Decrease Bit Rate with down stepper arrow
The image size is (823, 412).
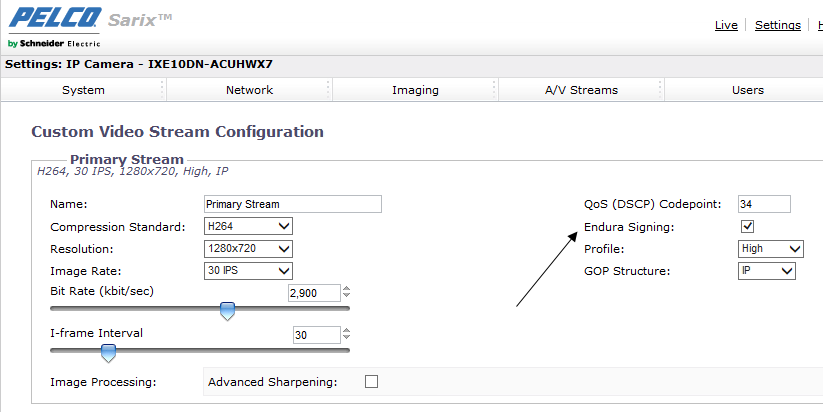pyautogui.click(x=346, y=297)
